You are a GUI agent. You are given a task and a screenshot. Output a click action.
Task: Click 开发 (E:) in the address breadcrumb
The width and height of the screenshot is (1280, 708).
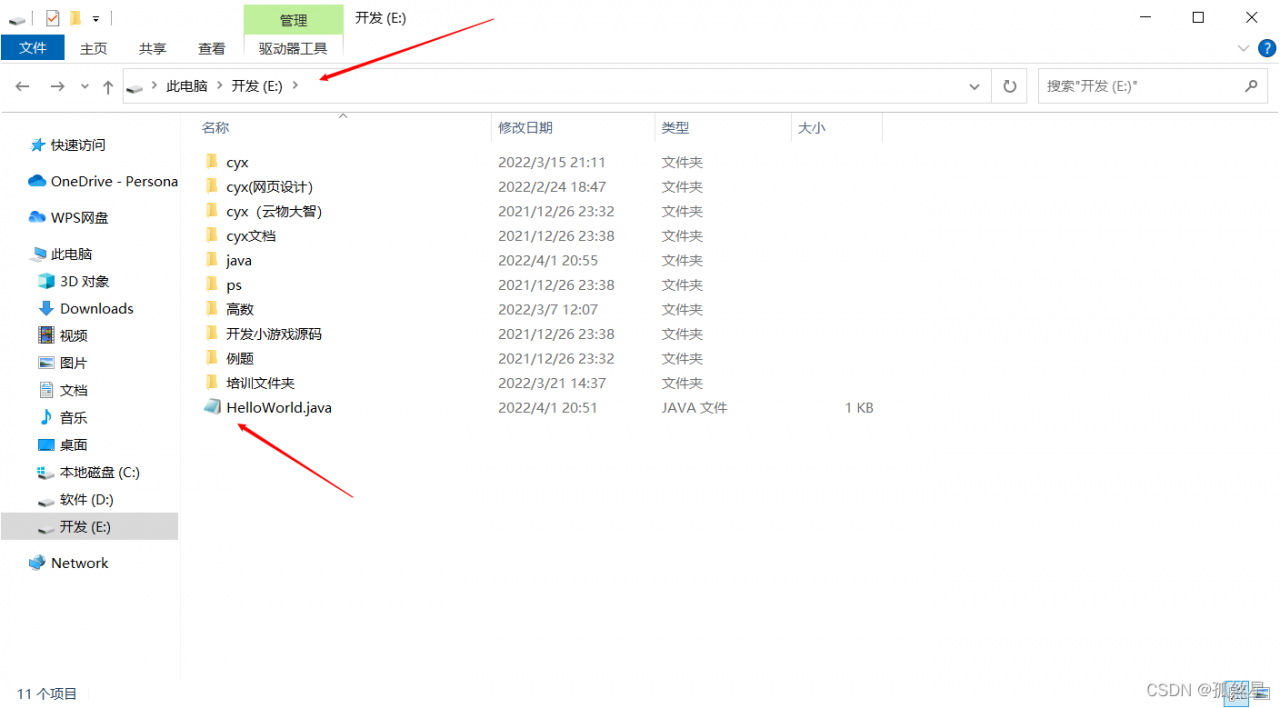pos(257,87)
